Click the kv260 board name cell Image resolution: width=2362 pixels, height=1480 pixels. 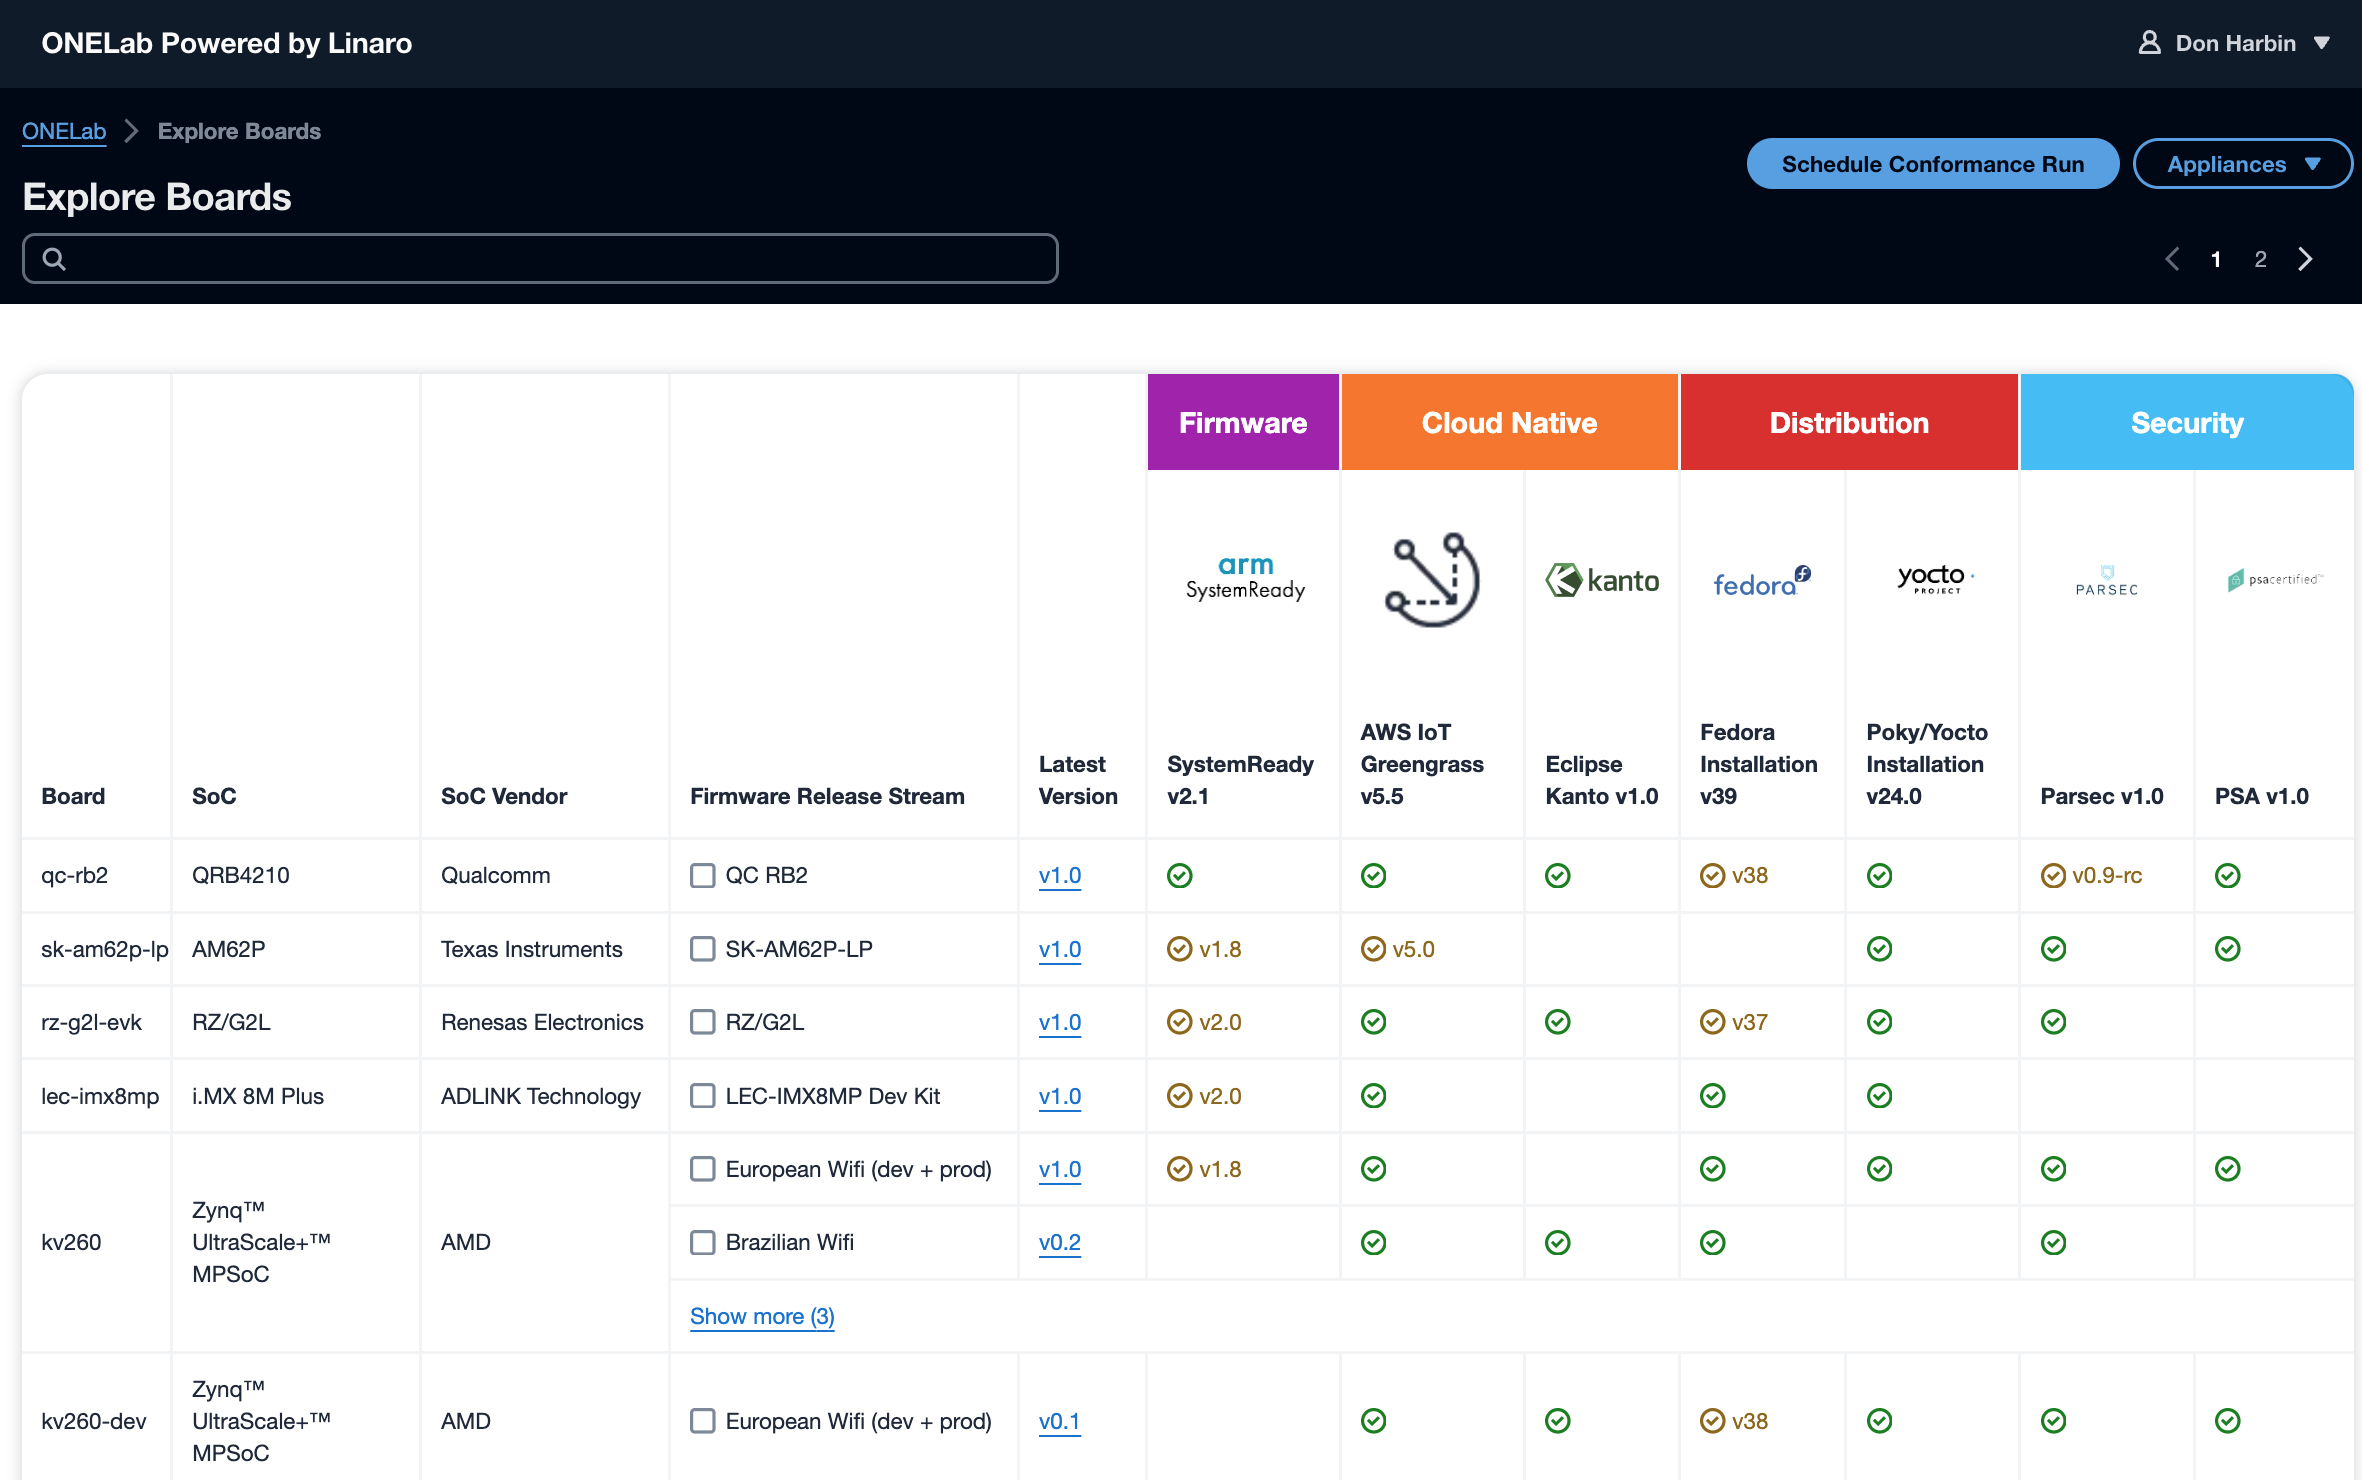(x=71, y=1243)
